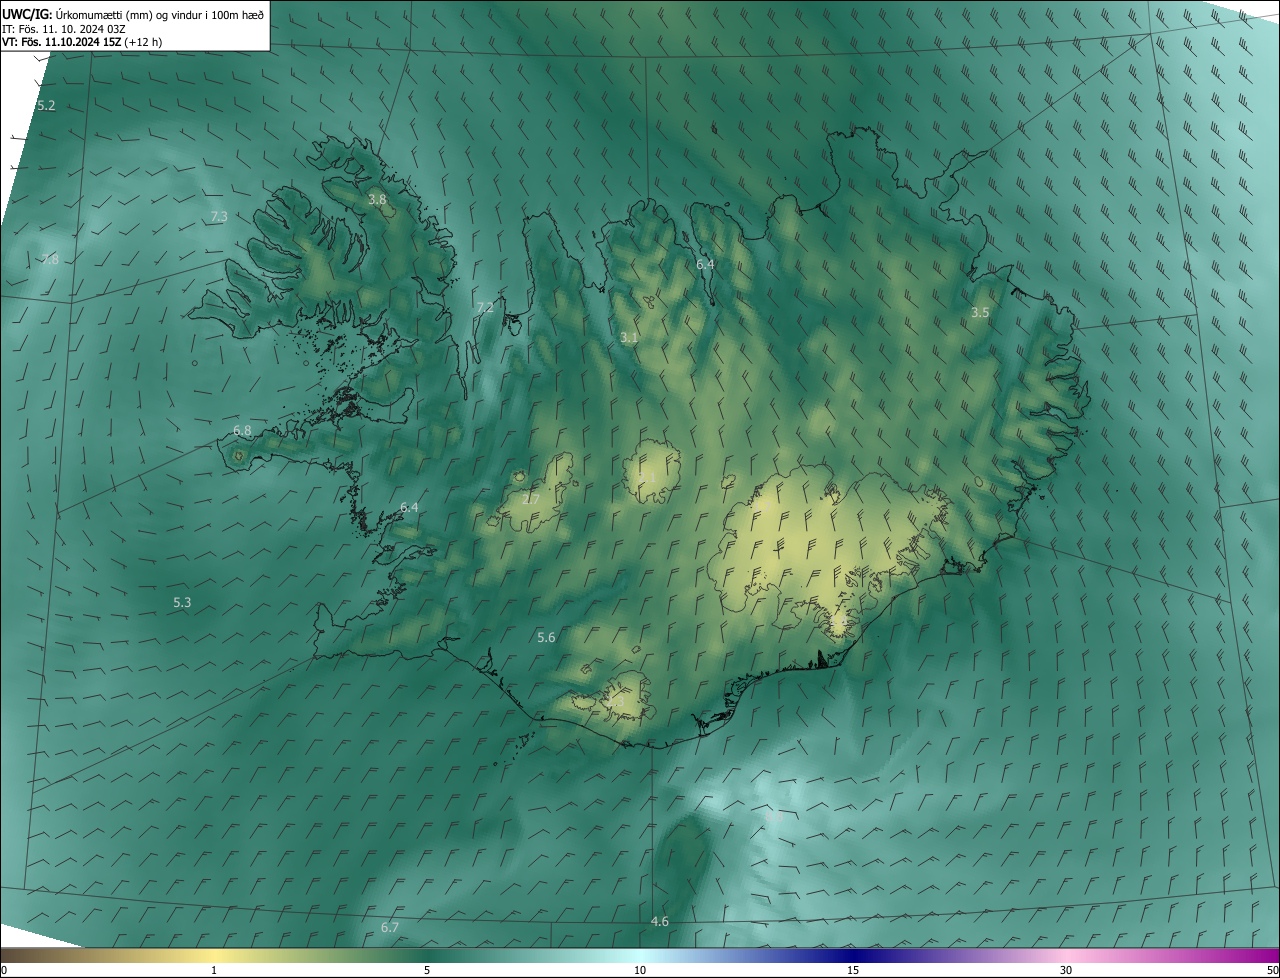1280x978 pixels.
Task: Click the '5.2' value label on the map
Action: point(46,106)
